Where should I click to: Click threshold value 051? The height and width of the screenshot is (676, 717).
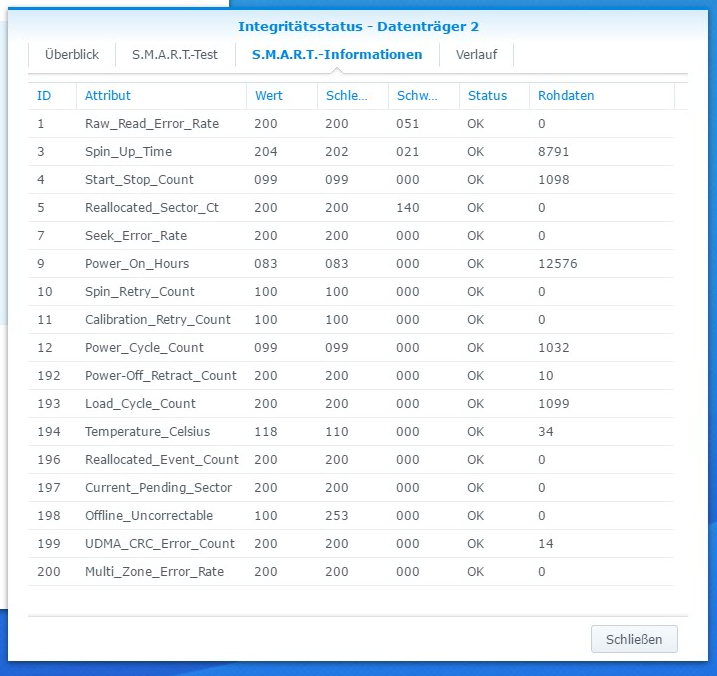coord(407,123)
